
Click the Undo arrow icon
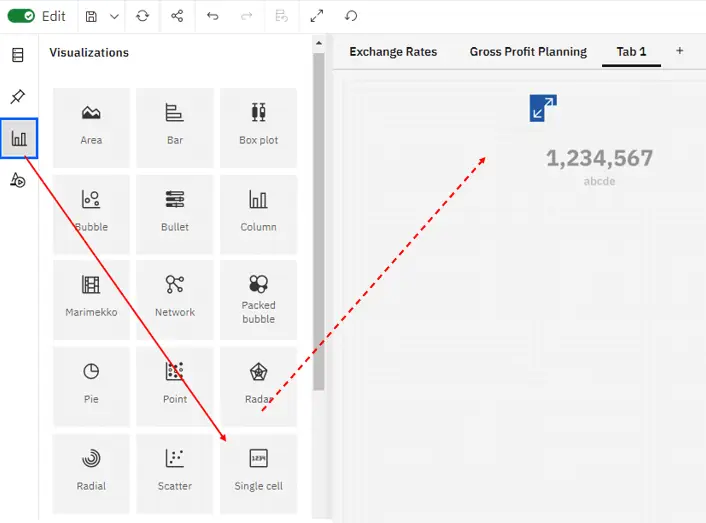pos(213,16)
